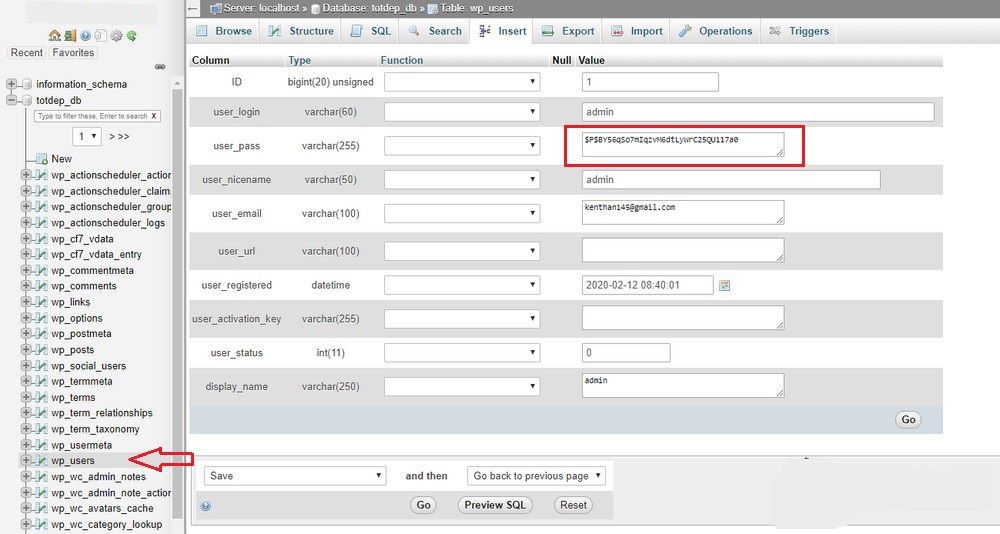Image resolution: width=1000 pixels, height=534 pixels.
Task: Click the wp_options table icon
Action: [x=42, y=318]
